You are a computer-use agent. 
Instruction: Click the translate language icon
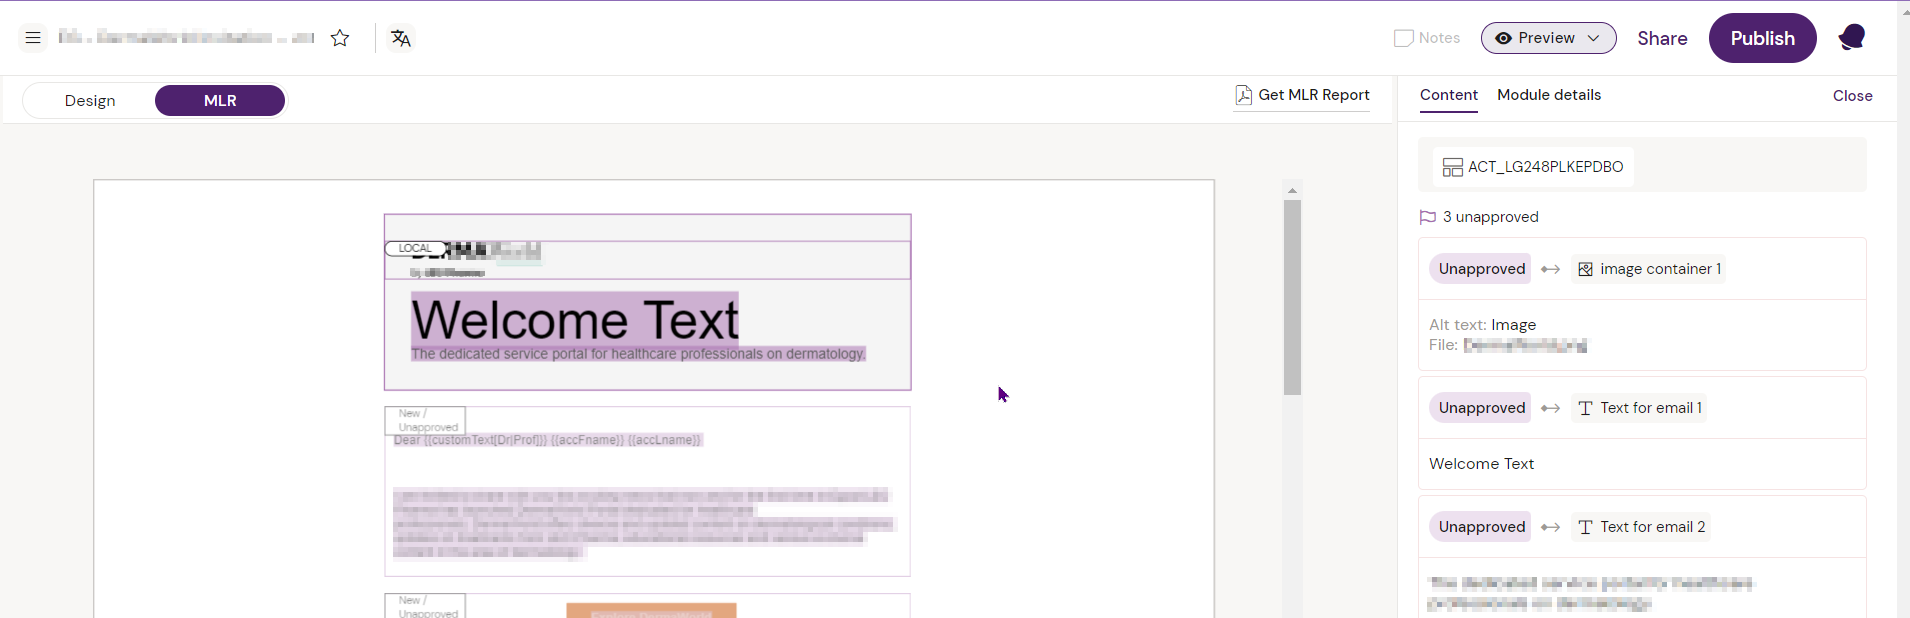401,38
